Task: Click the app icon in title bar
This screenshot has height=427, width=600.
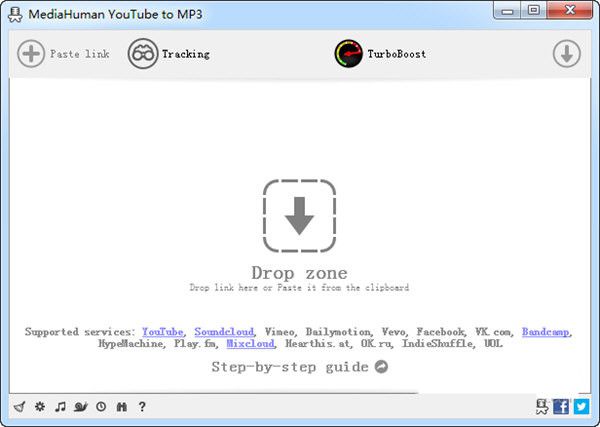Action: [x=15, y=15]
